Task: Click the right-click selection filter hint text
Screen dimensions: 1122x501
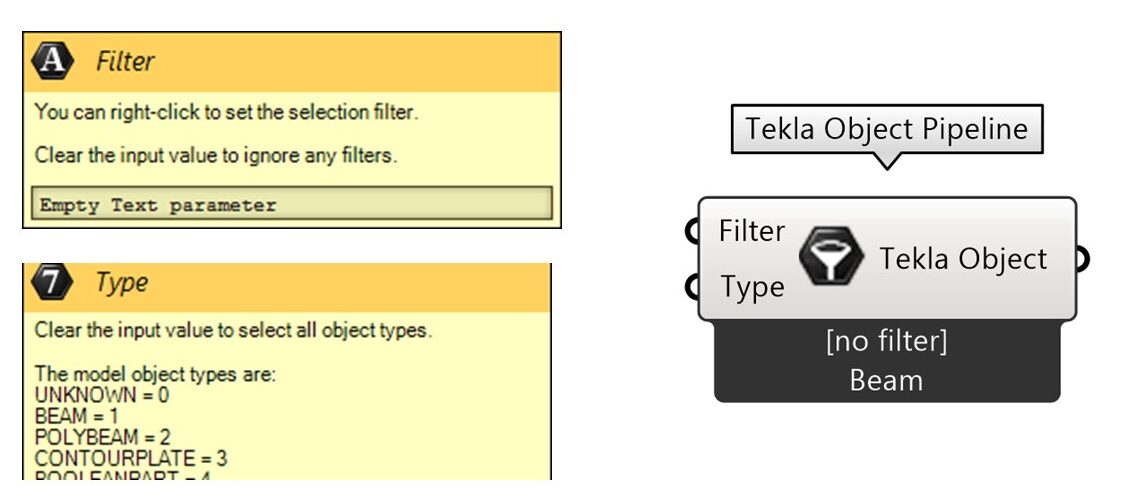Action: click(226, 112)
